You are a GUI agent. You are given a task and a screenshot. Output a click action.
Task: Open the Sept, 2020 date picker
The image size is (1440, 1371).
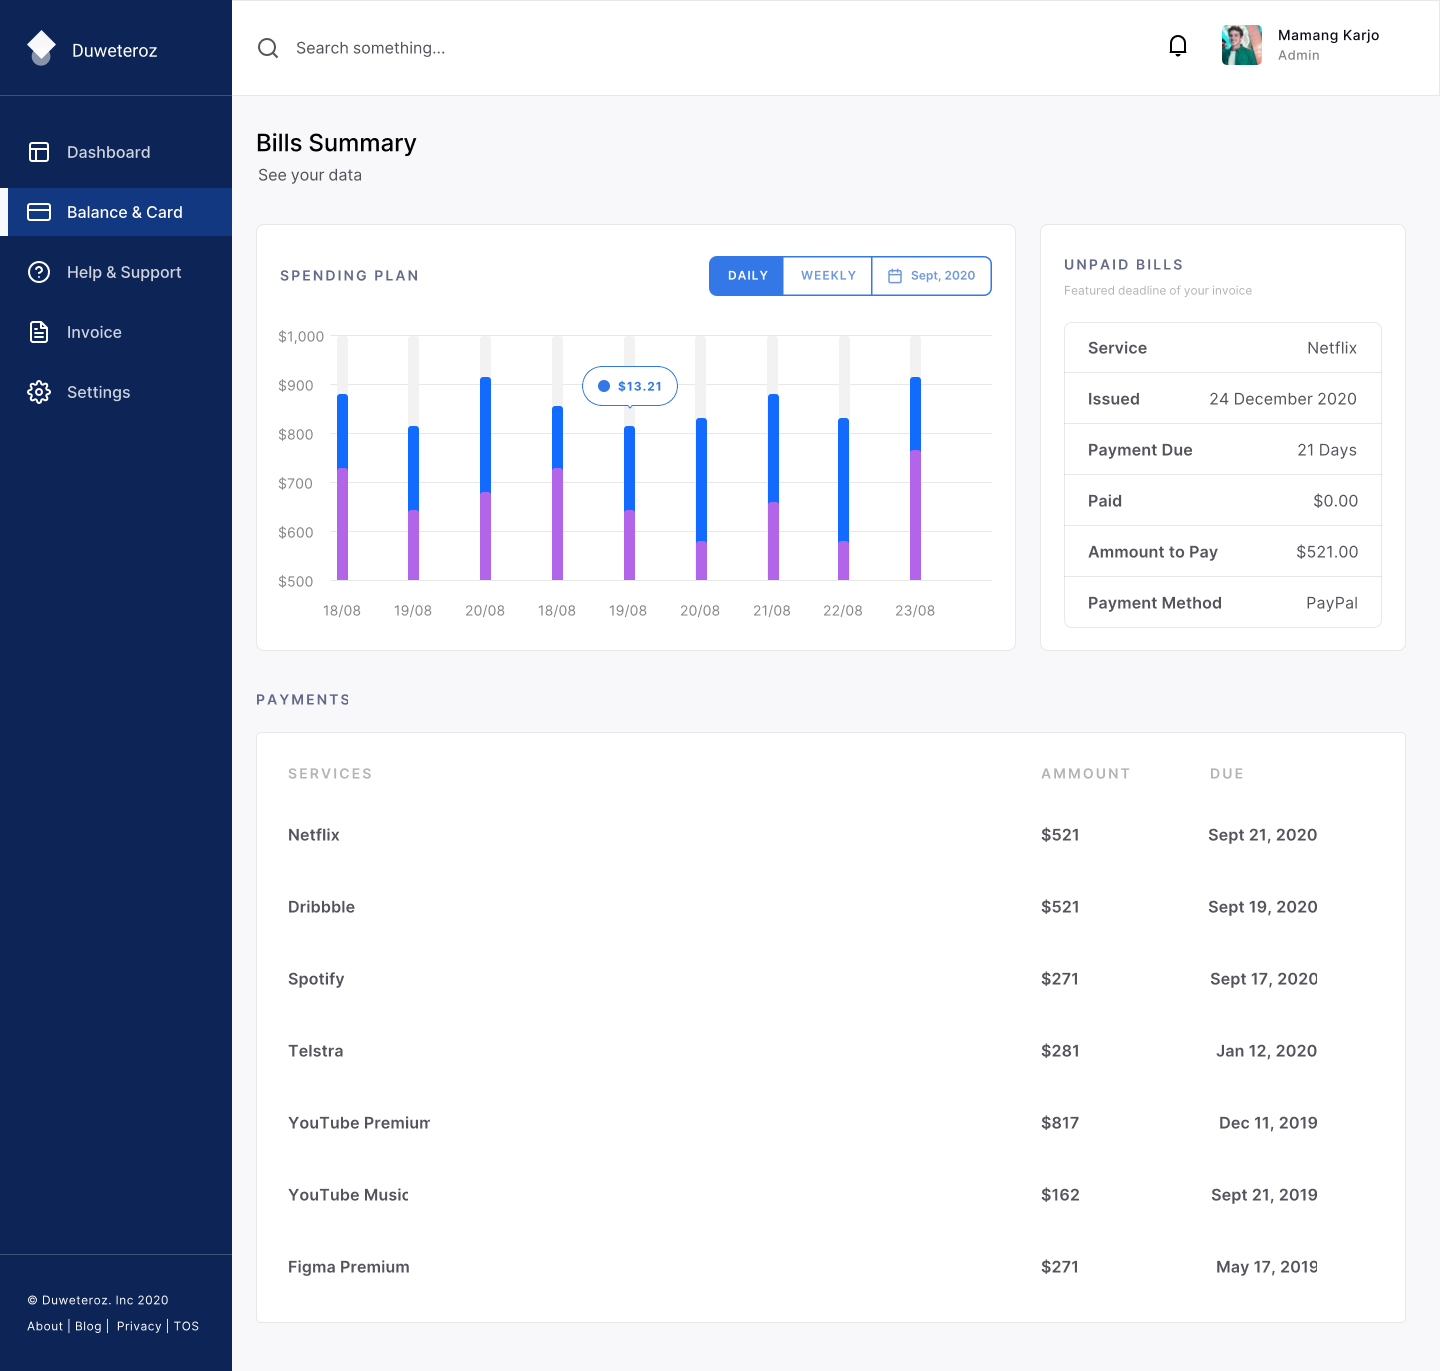pyautogui.click(x=931, y=276)
